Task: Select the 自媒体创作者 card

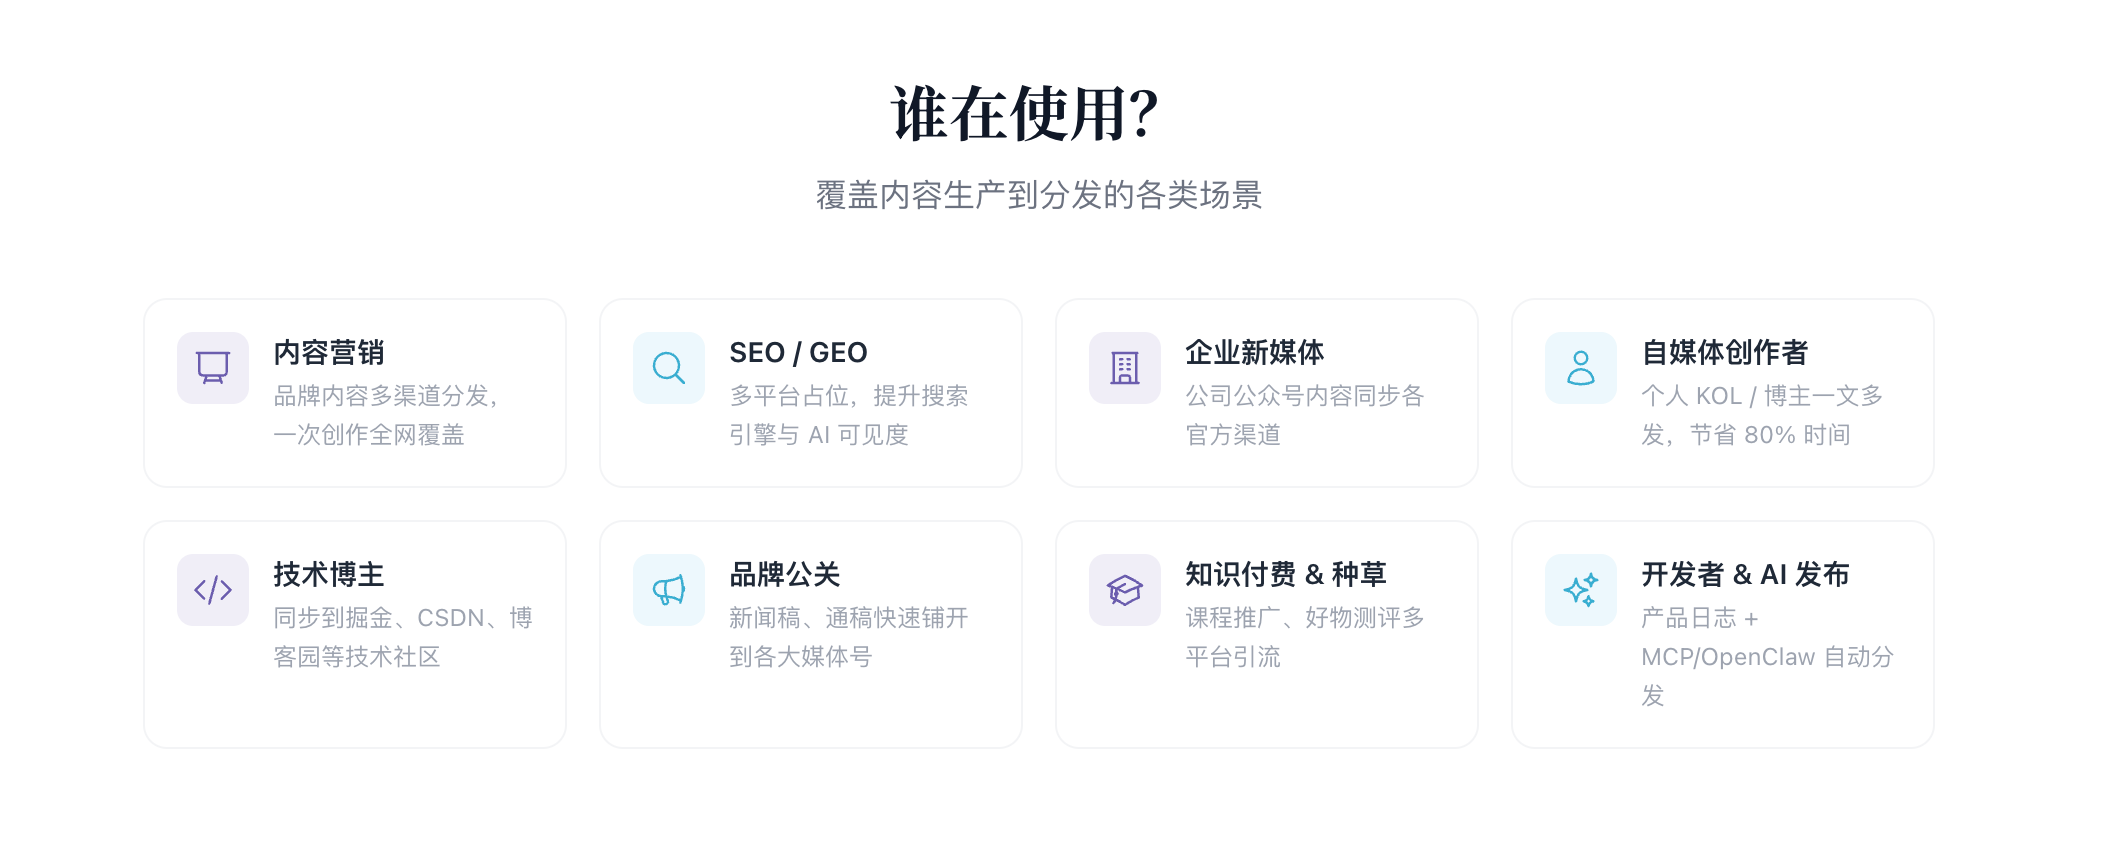Action: pyautogui.click(x=1724, y=392)
